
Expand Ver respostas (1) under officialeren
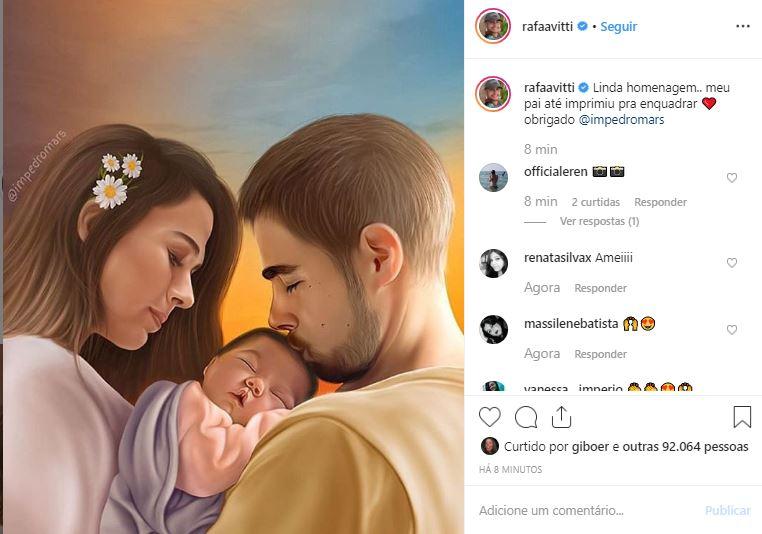pyautogui.click(x=599, y=222)
